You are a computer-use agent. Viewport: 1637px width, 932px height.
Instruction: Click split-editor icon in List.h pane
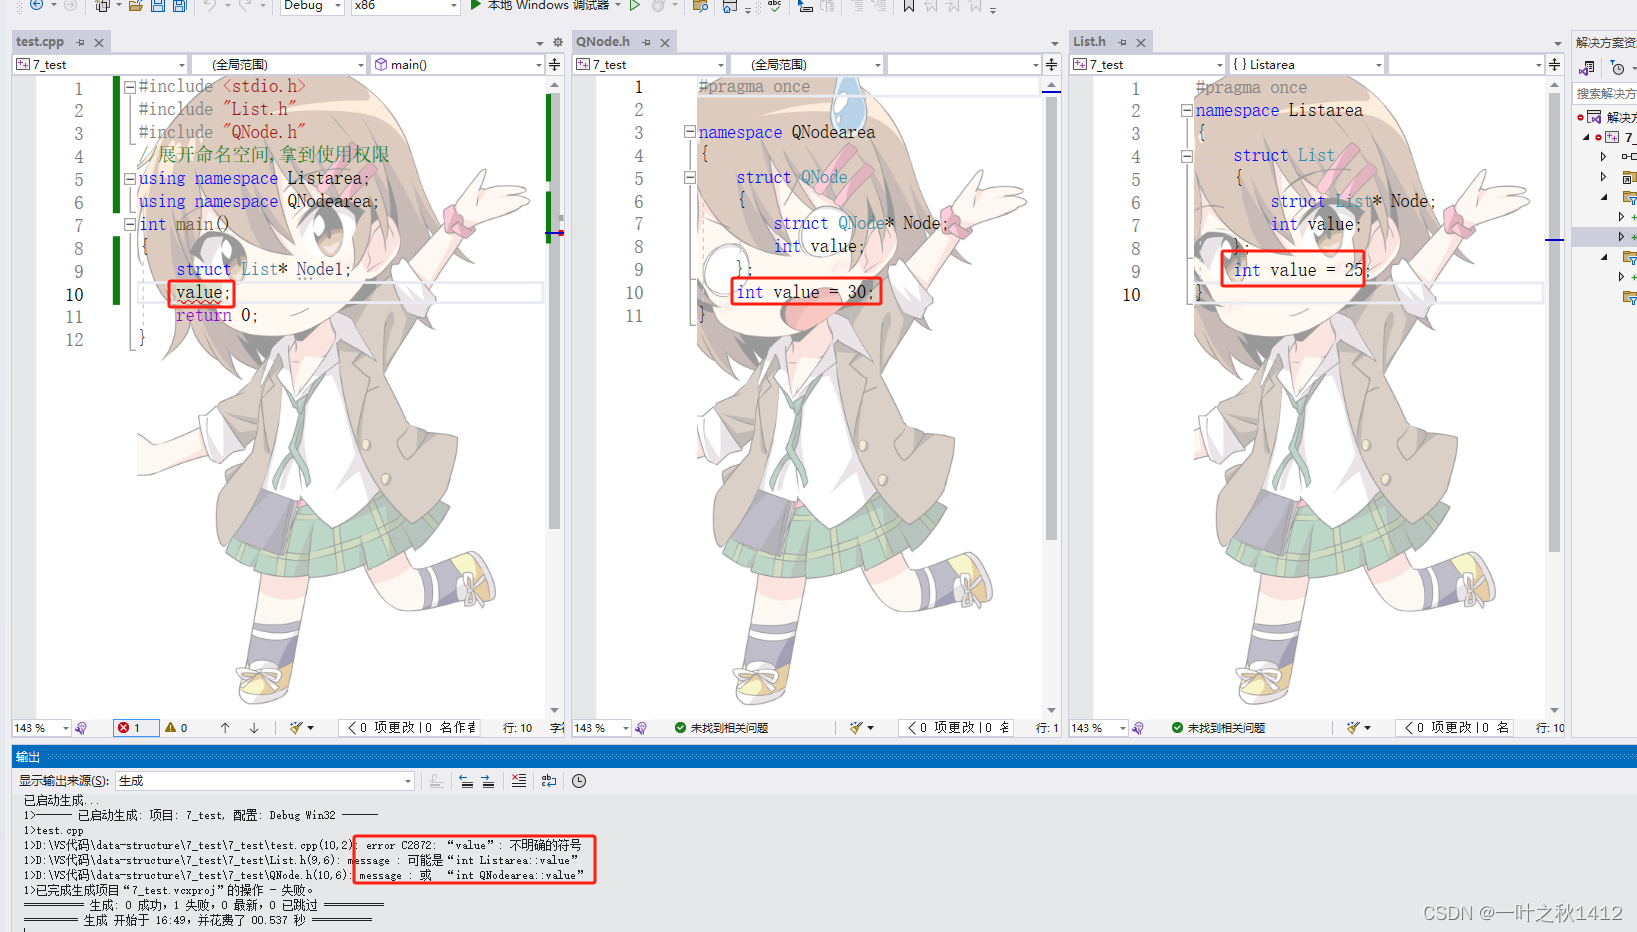tap(1554, 65)
